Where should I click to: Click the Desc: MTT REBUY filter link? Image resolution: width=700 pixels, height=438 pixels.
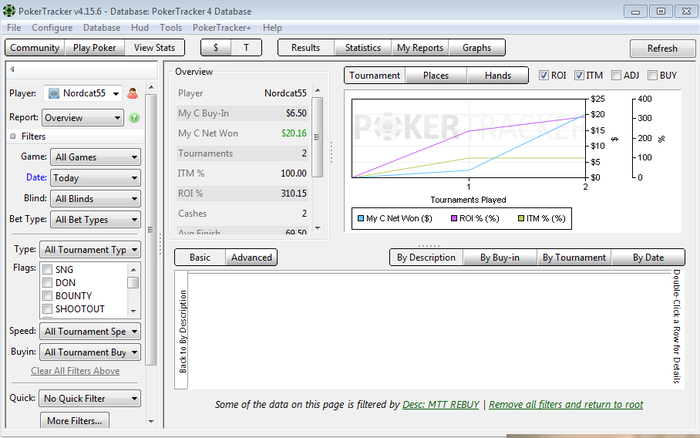coord(441,405)
